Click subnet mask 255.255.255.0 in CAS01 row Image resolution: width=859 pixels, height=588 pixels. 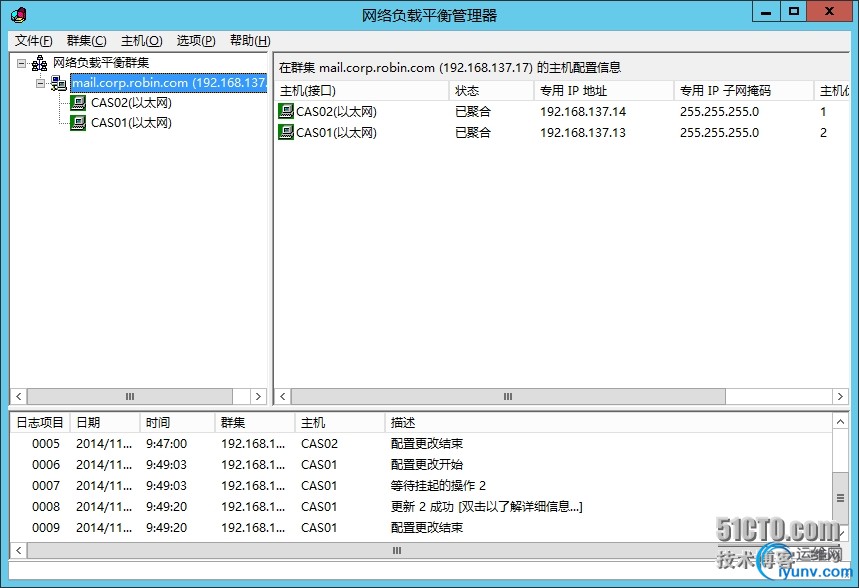click(719, 132)
